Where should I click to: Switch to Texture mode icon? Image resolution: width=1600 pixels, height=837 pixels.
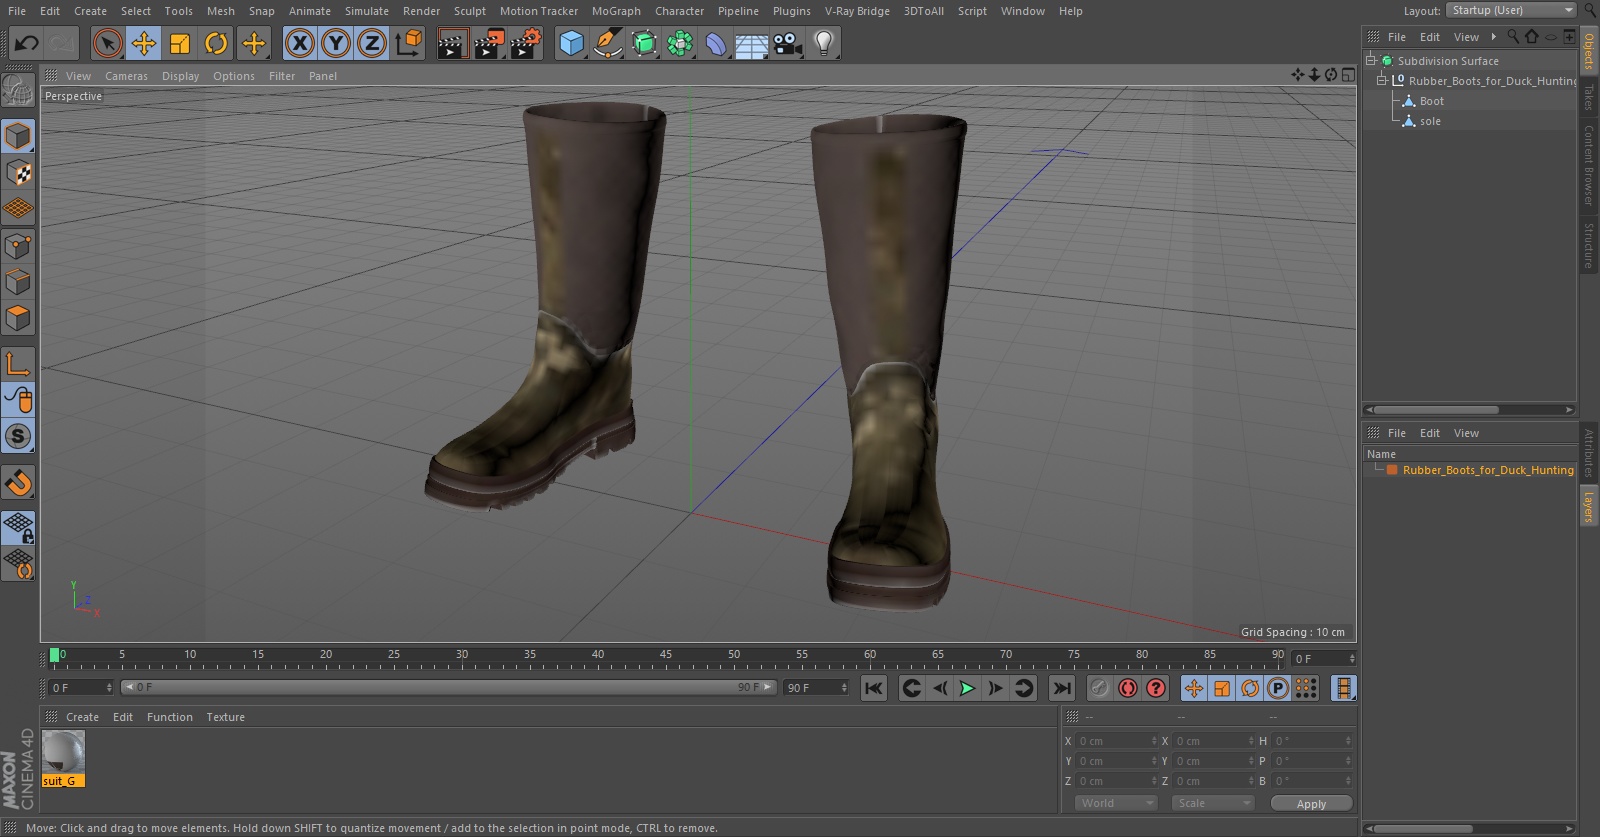[18, 173]
